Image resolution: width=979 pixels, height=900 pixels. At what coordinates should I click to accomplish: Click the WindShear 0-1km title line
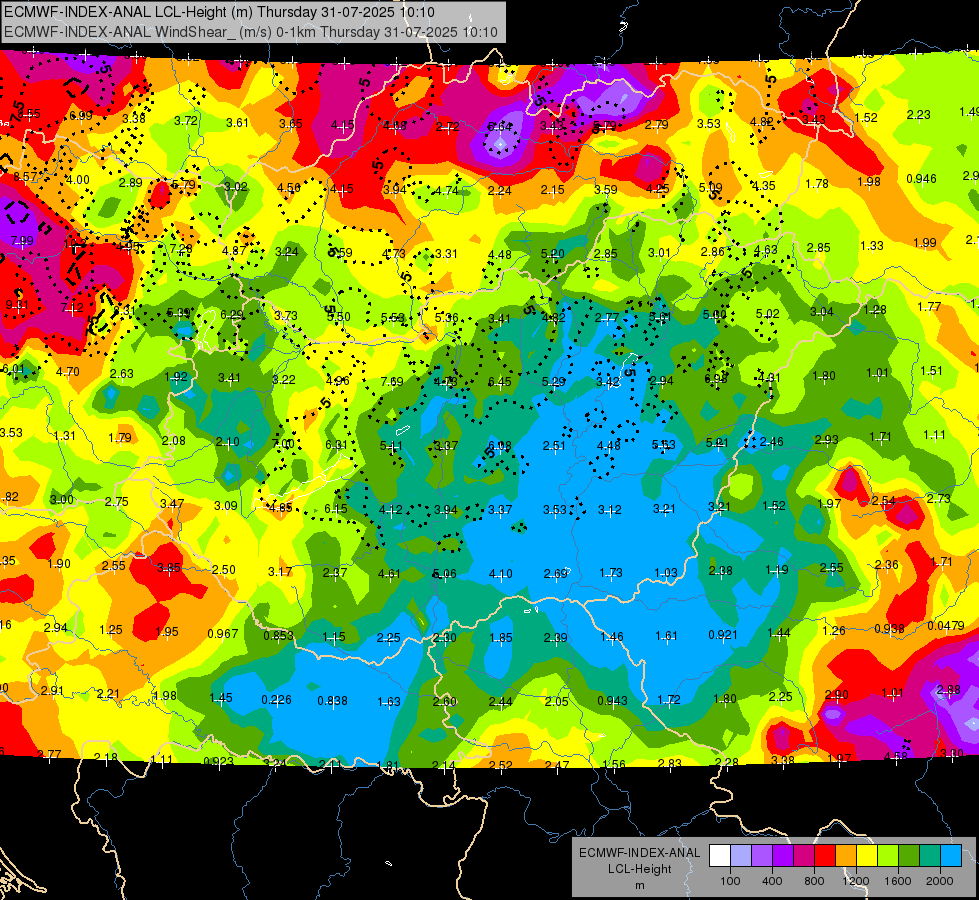[250, 32]
